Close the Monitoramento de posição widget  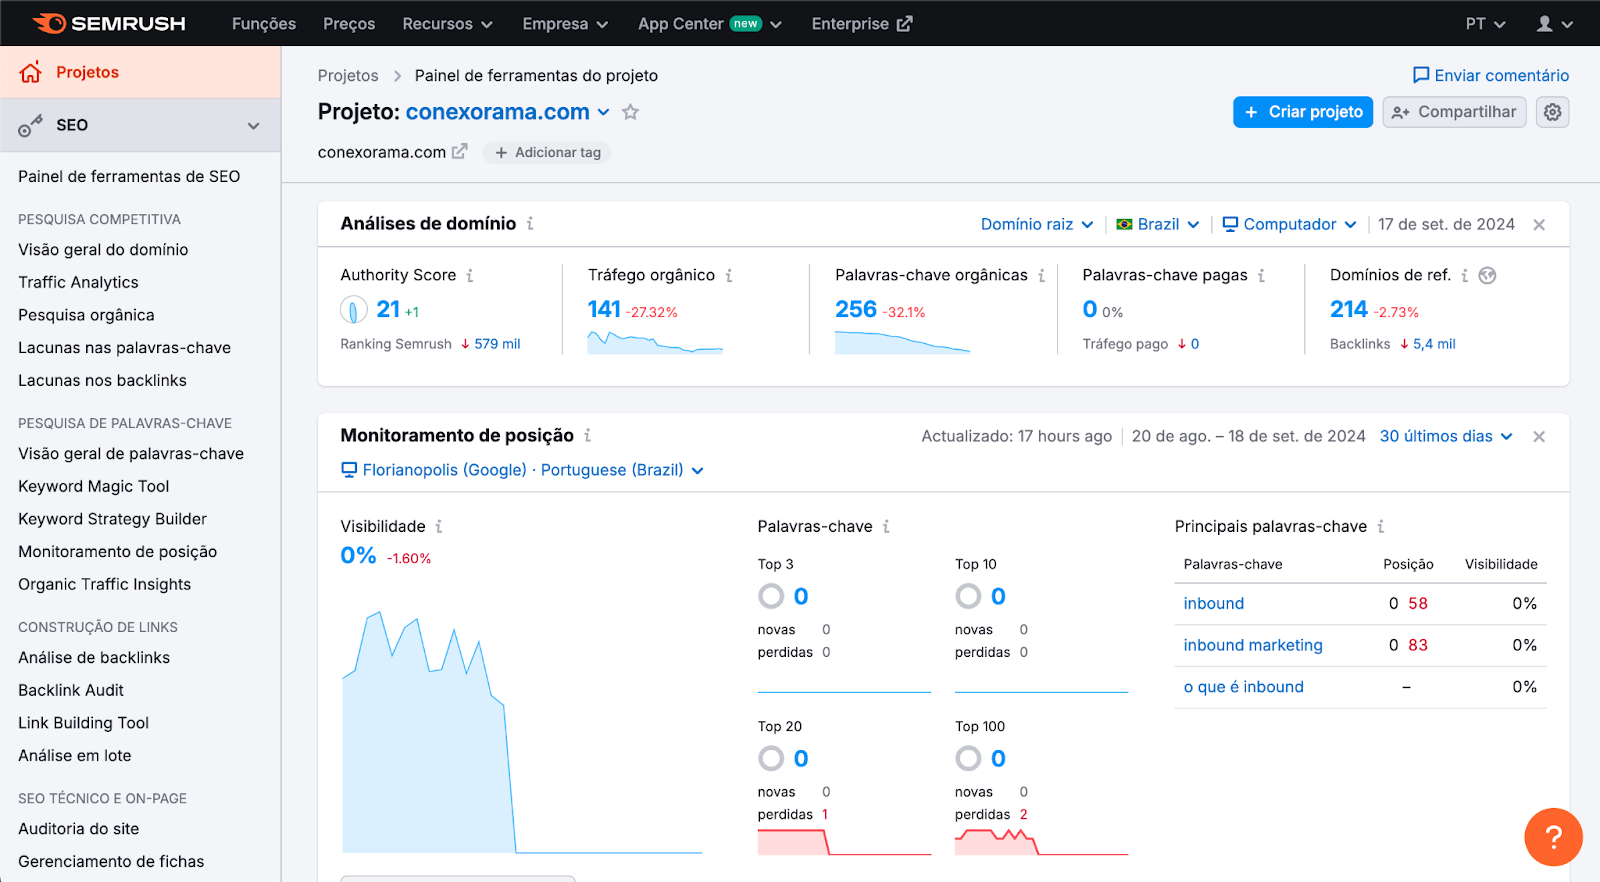coord(1539,437)
